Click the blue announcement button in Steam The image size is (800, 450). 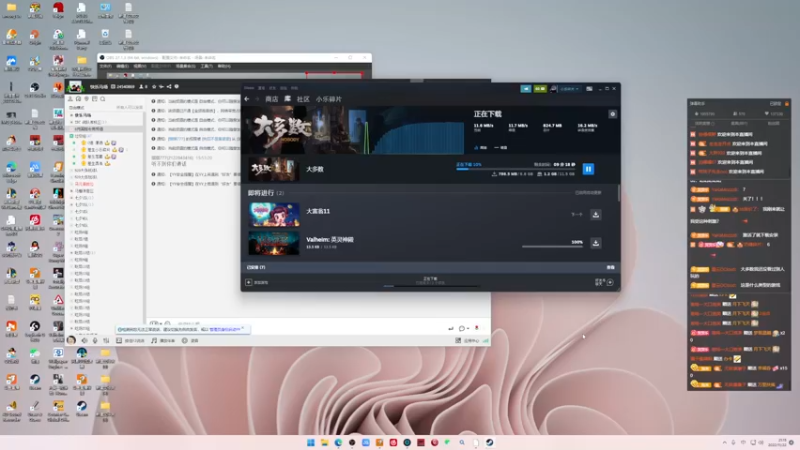coord(526,89)
